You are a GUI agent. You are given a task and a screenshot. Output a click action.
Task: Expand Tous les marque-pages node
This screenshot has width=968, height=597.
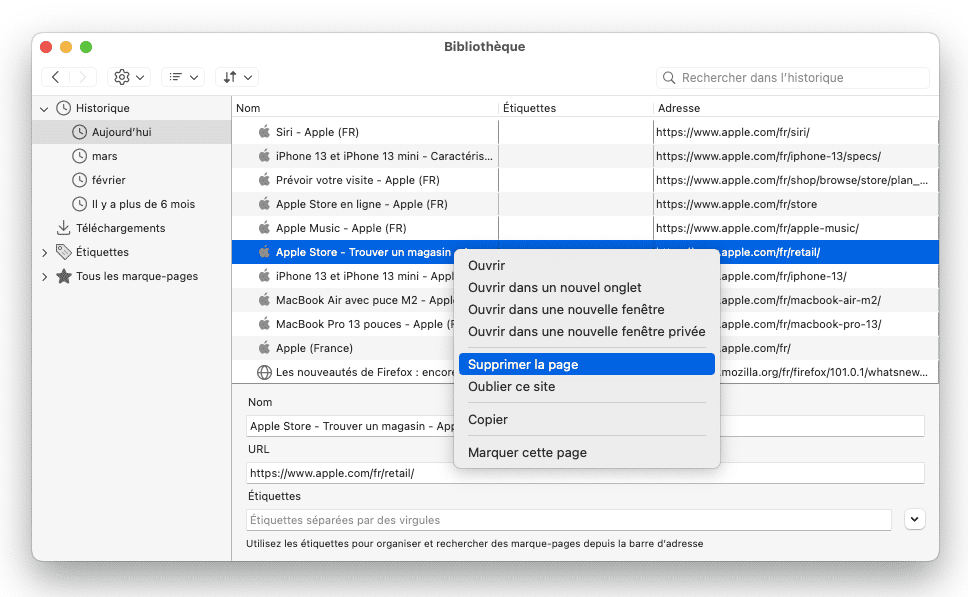pyautogui.click(x=44, y=277)
